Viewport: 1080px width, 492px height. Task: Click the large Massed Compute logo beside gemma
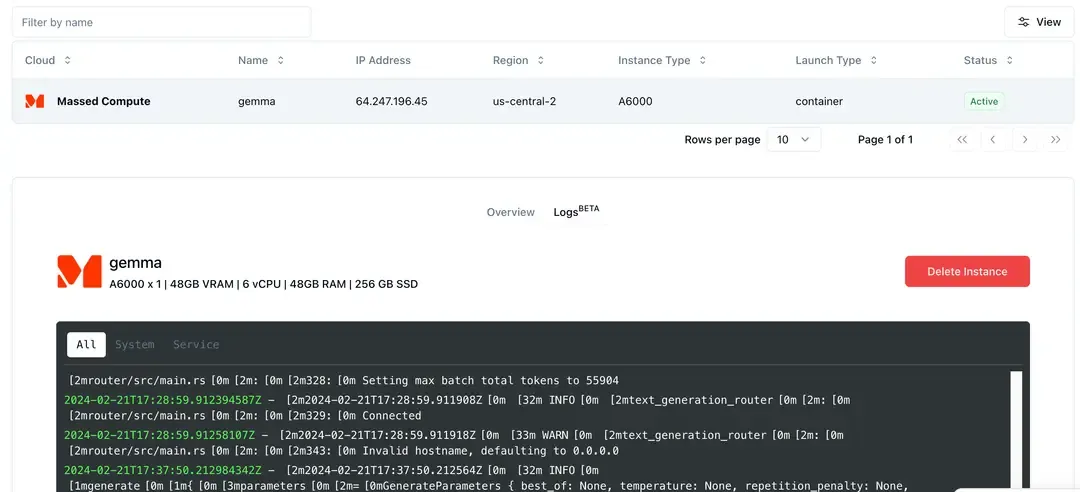(x=79, y=271)
